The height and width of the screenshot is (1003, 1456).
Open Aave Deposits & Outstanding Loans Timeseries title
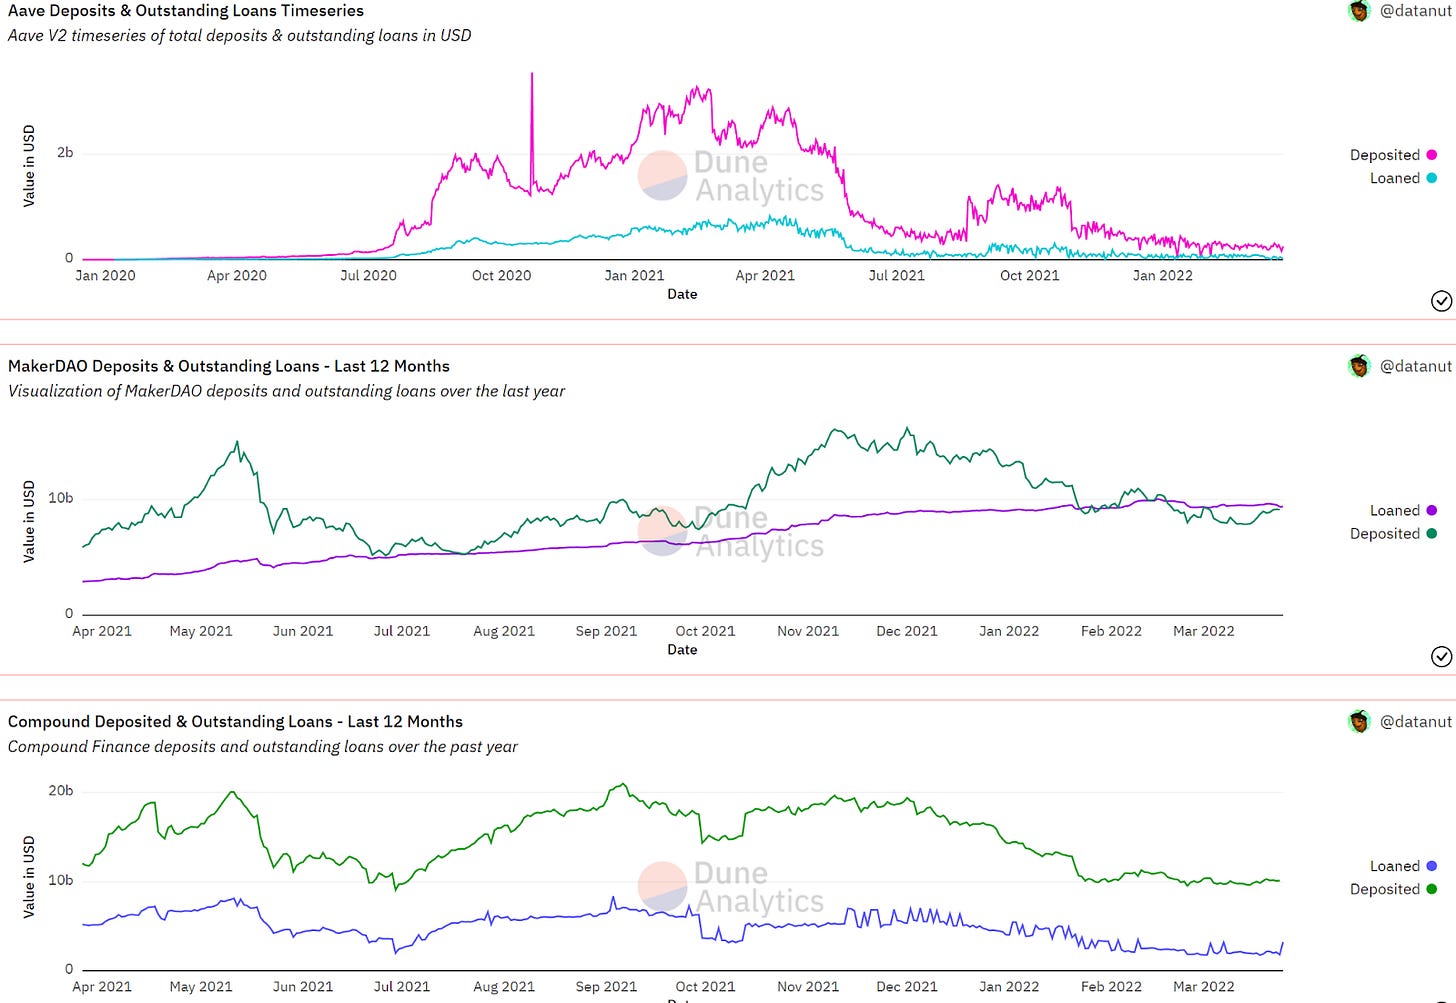(x=186, y=11)
